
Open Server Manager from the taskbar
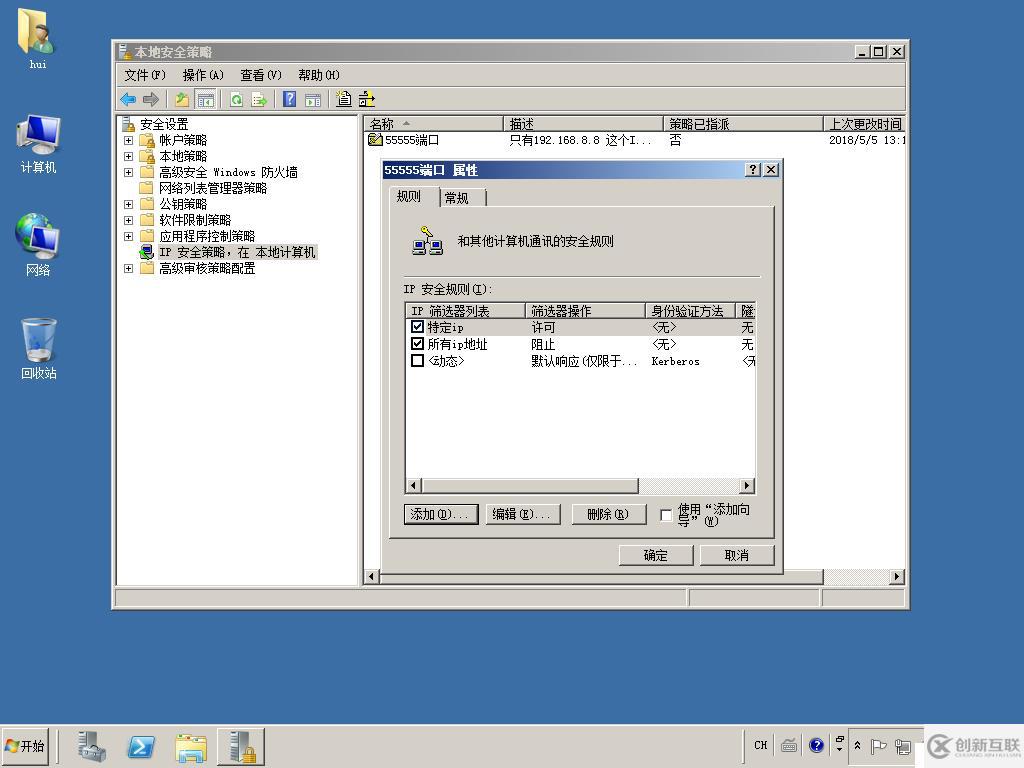click(91, 746)
